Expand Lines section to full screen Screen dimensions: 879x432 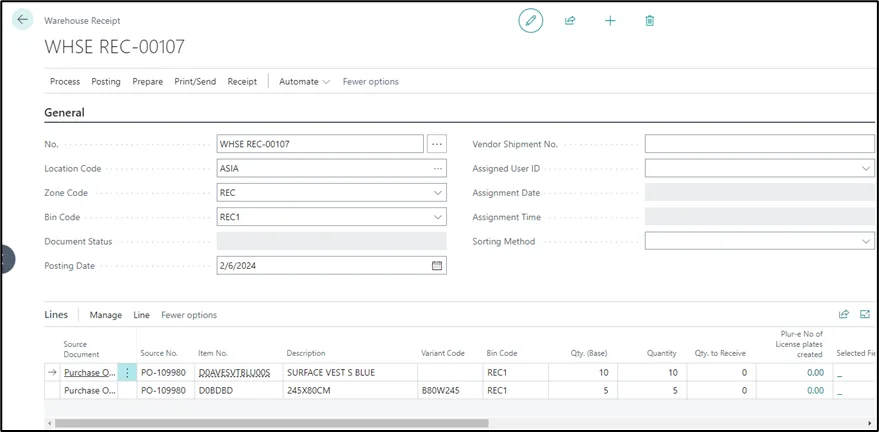click(x=865, y=314)
